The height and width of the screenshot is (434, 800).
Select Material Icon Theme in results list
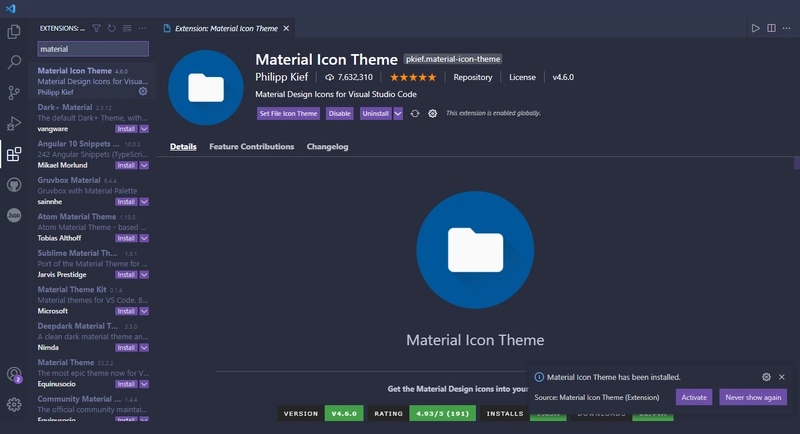(x=92, y=81)
